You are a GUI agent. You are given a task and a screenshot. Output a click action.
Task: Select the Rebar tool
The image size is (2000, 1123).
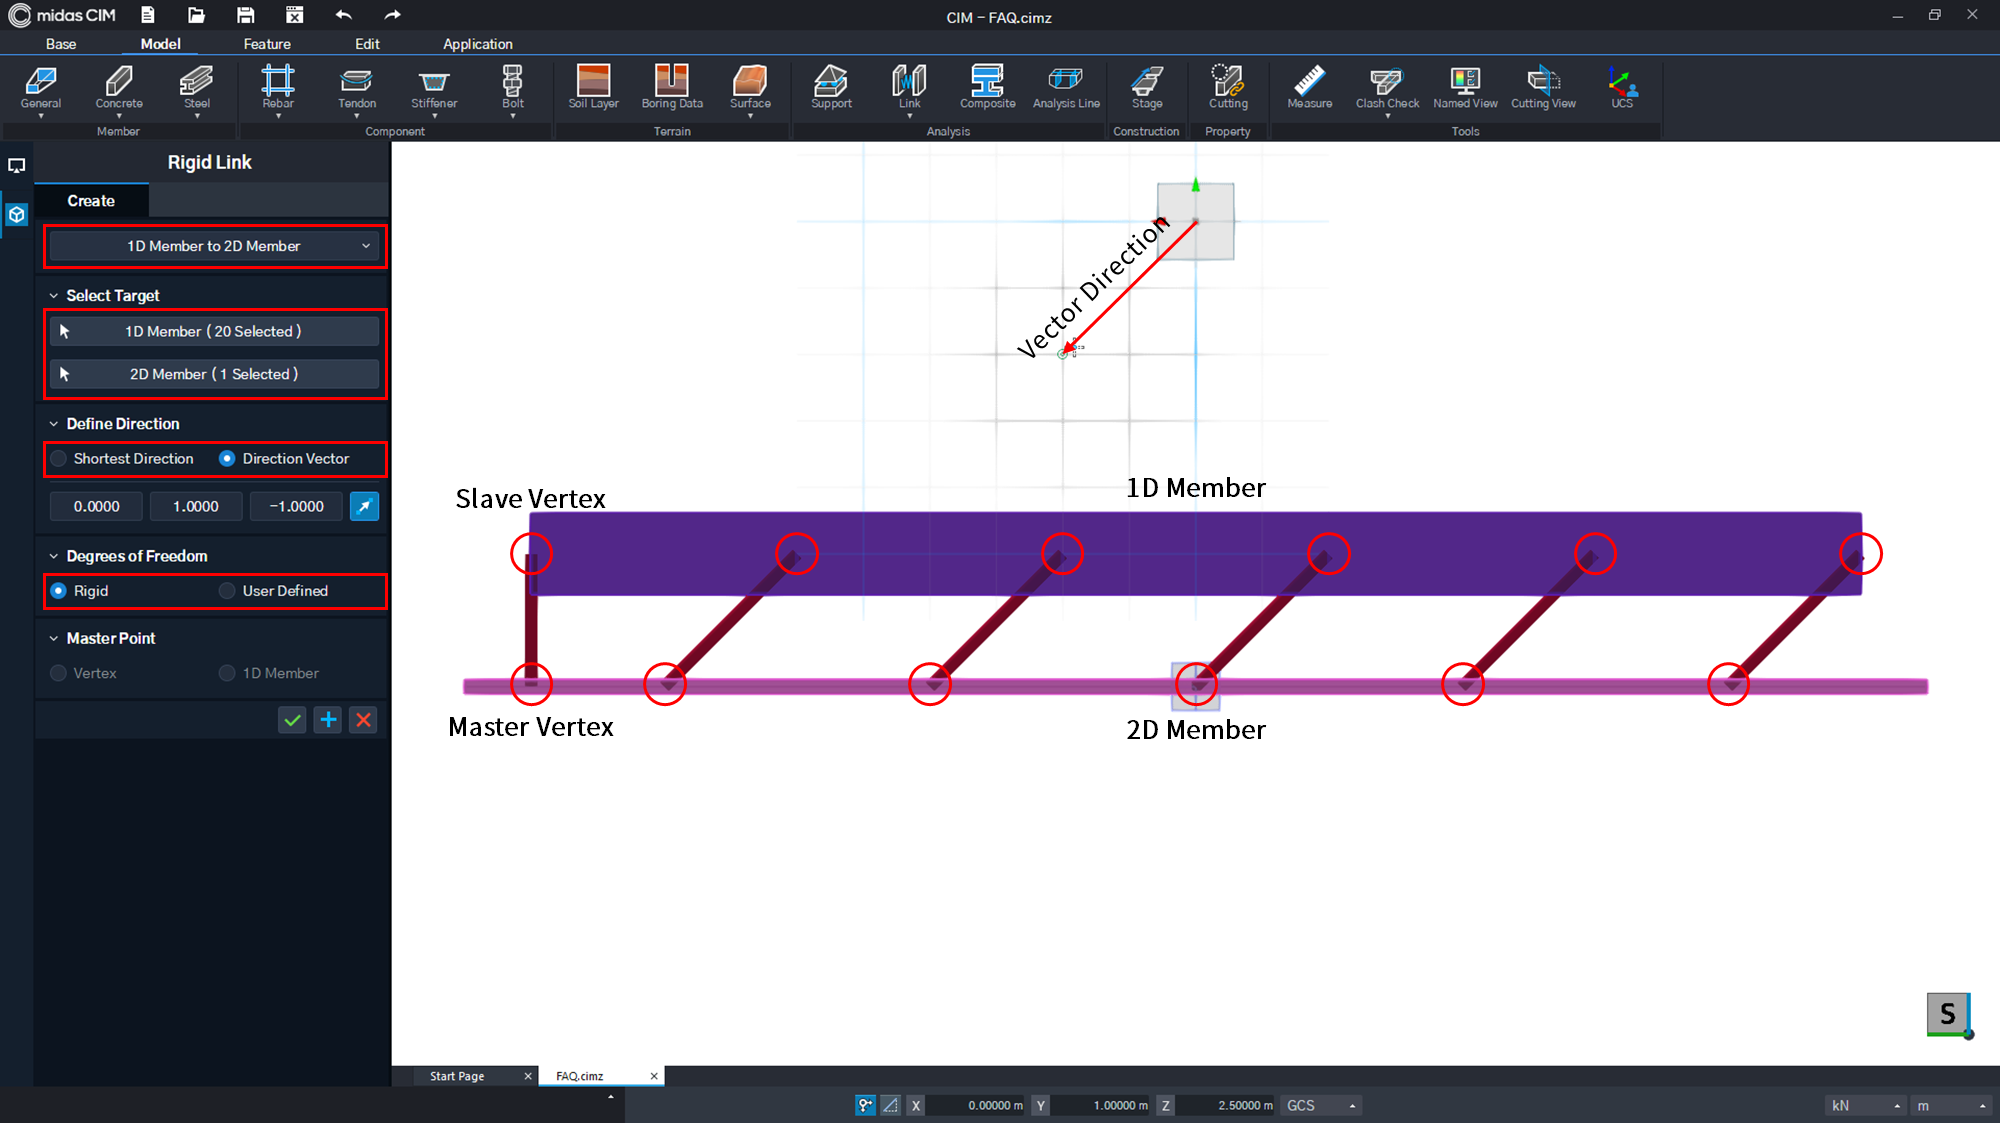(x=277, y=90)
